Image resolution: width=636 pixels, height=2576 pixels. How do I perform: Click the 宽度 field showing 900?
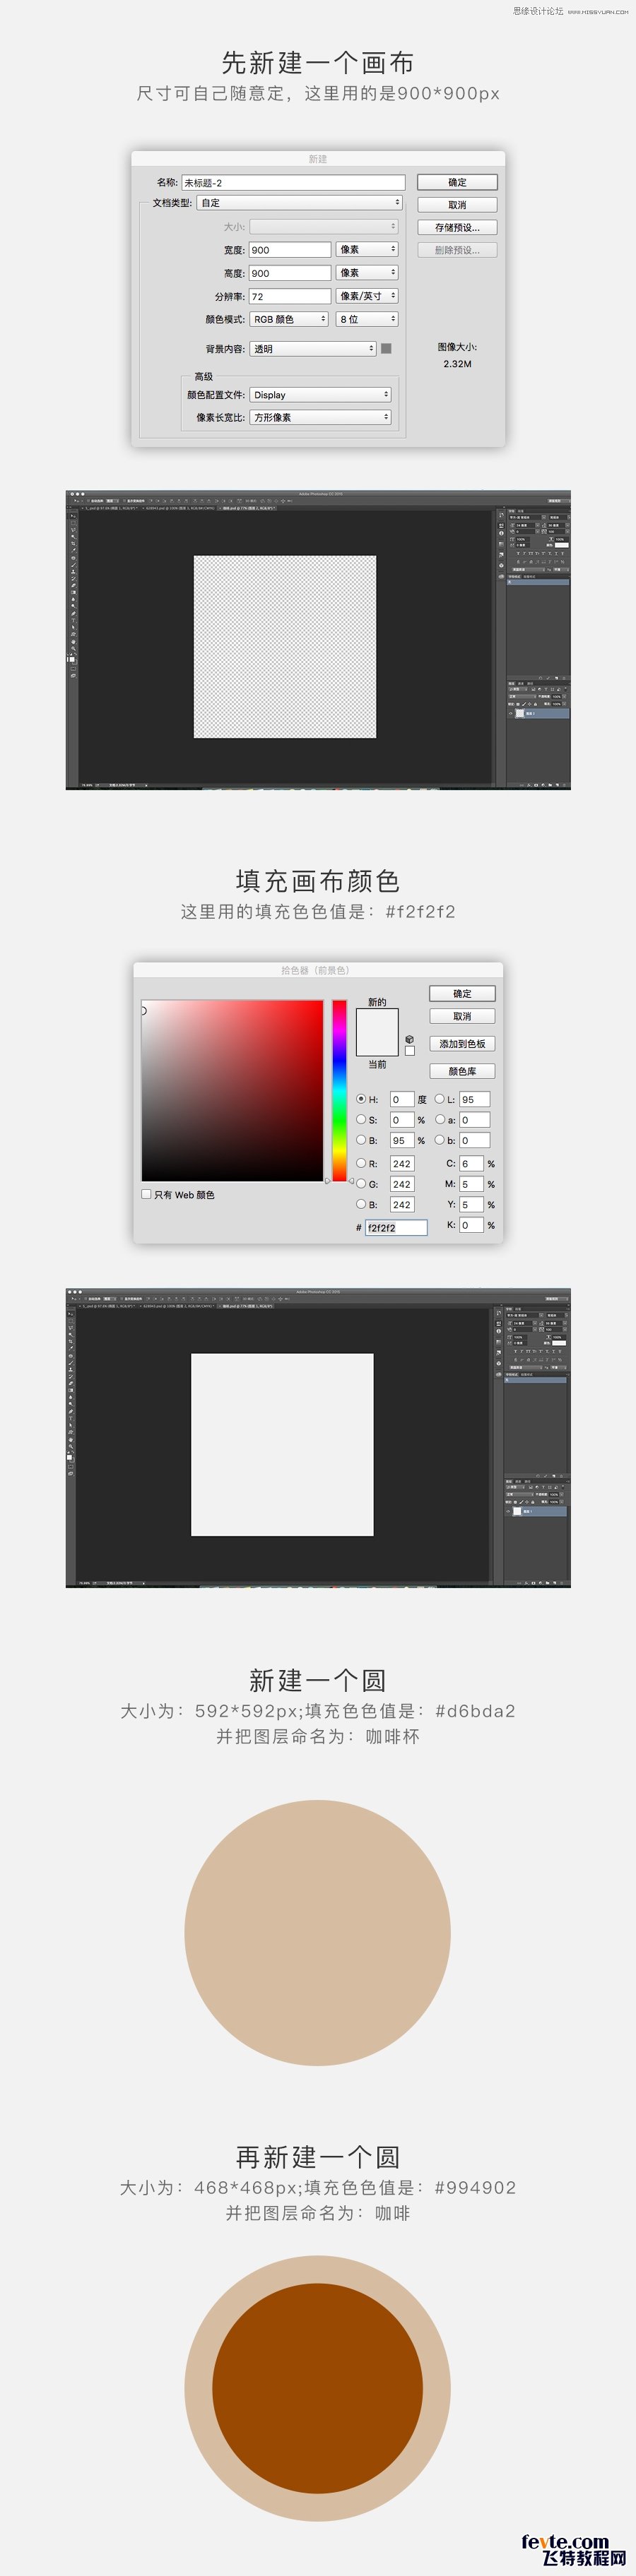[x=290, y=250]
